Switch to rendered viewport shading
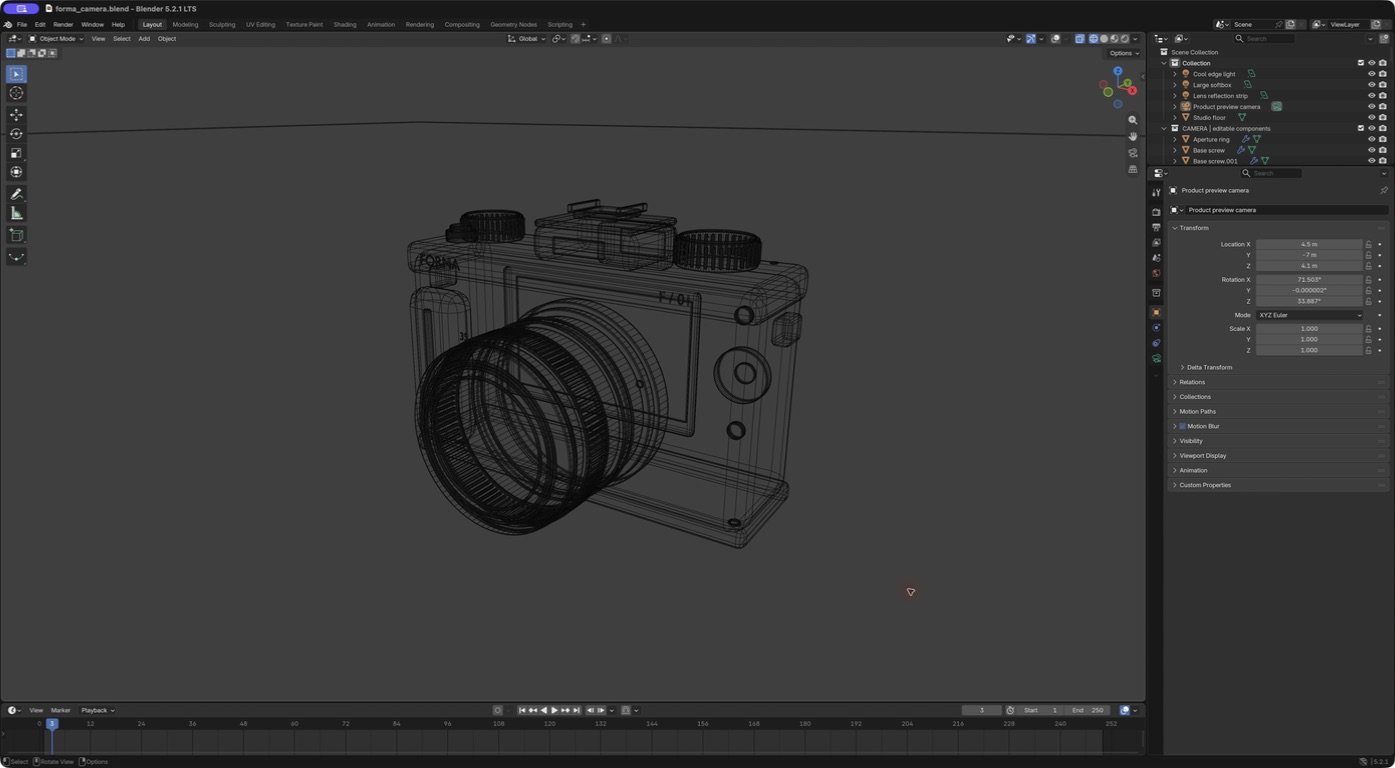This screenshot has width=1395, height=768. pos(1125,39)
